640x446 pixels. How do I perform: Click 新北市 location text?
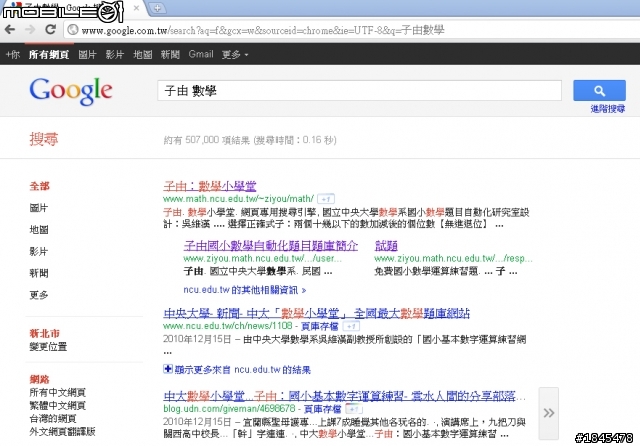pos(44,333)
